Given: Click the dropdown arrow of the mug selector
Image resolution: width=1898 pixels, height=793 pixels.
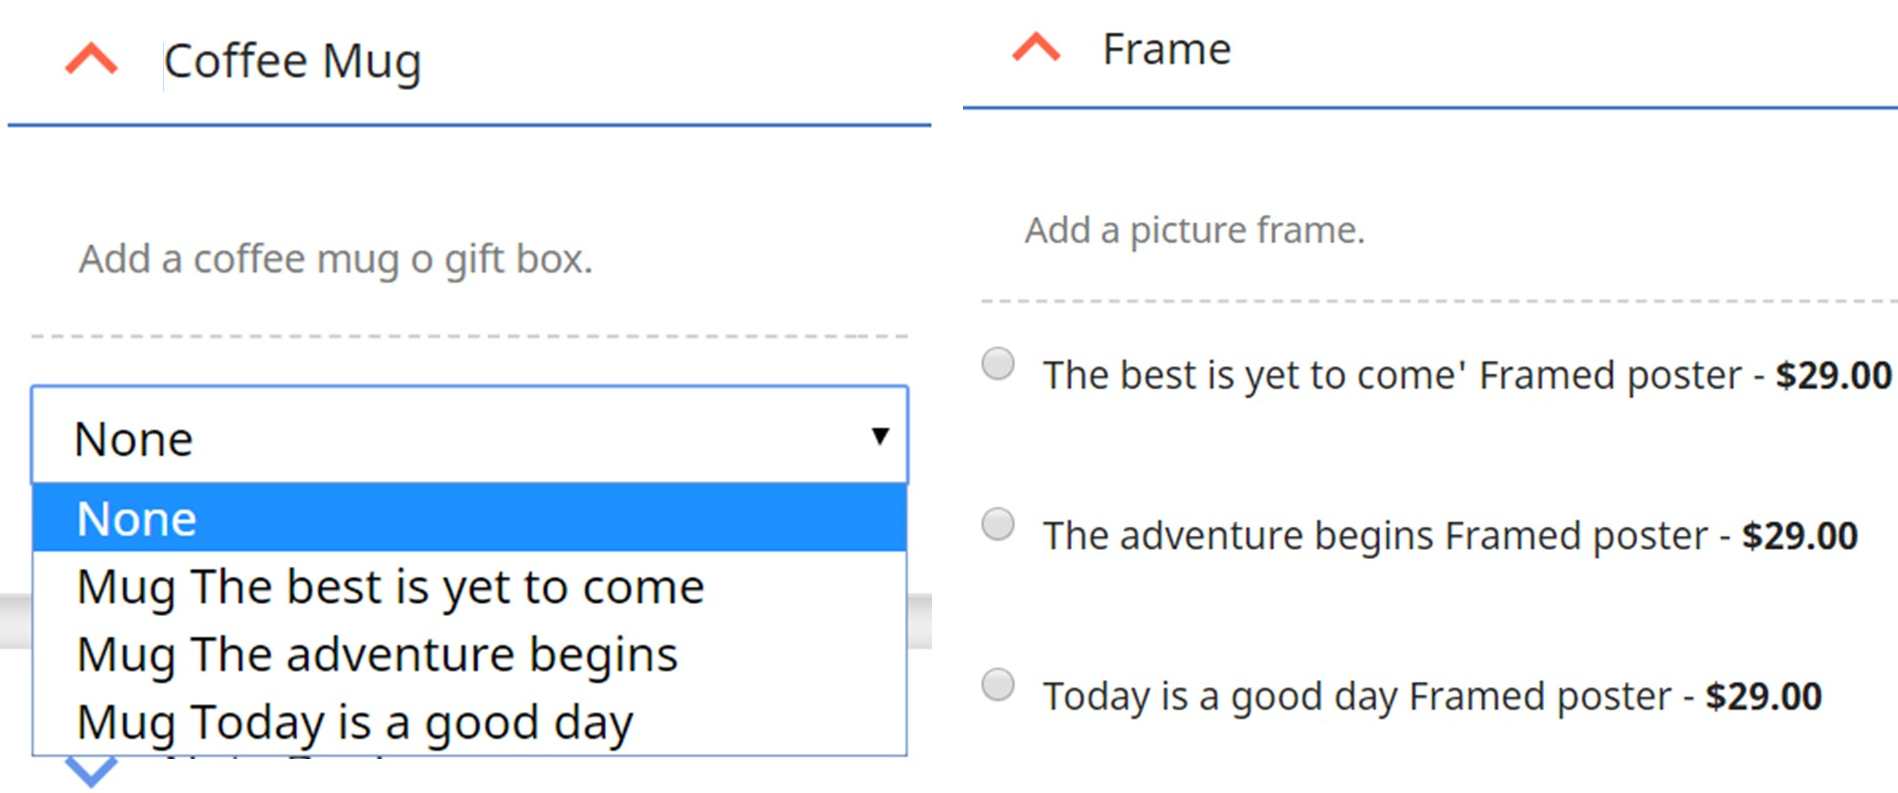Looking at the screenshot, I should (x=879, y=436).
